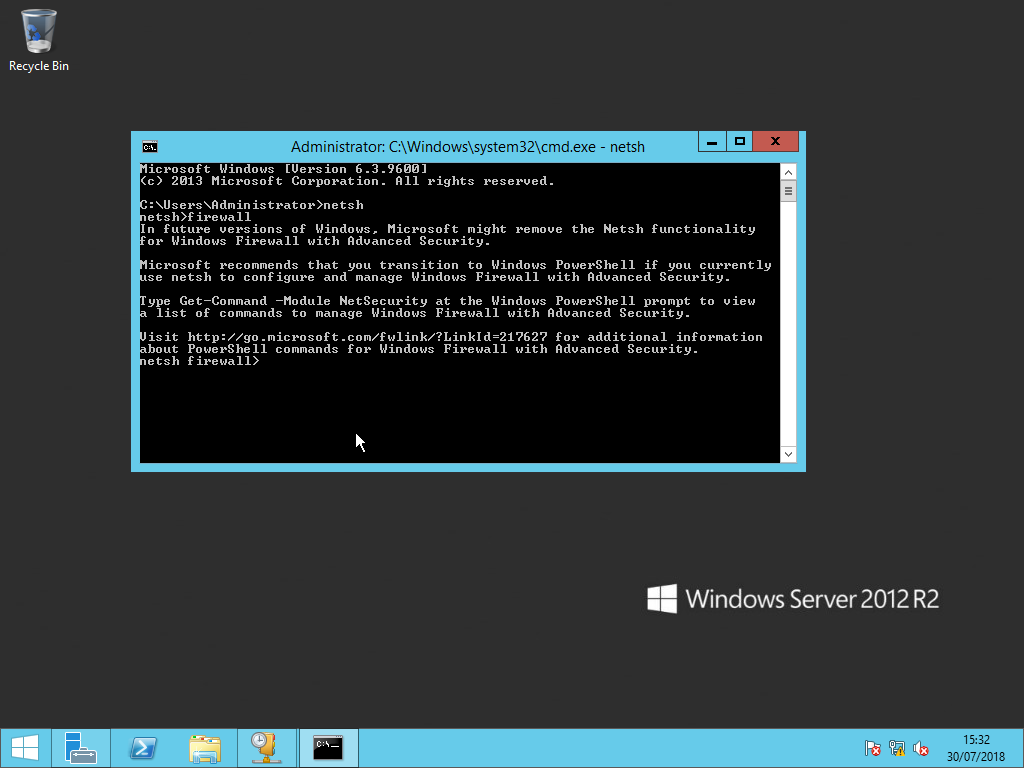
Task: Click the 'Microsoft recommends that you transition' line
Action: (x=455, y=265)
